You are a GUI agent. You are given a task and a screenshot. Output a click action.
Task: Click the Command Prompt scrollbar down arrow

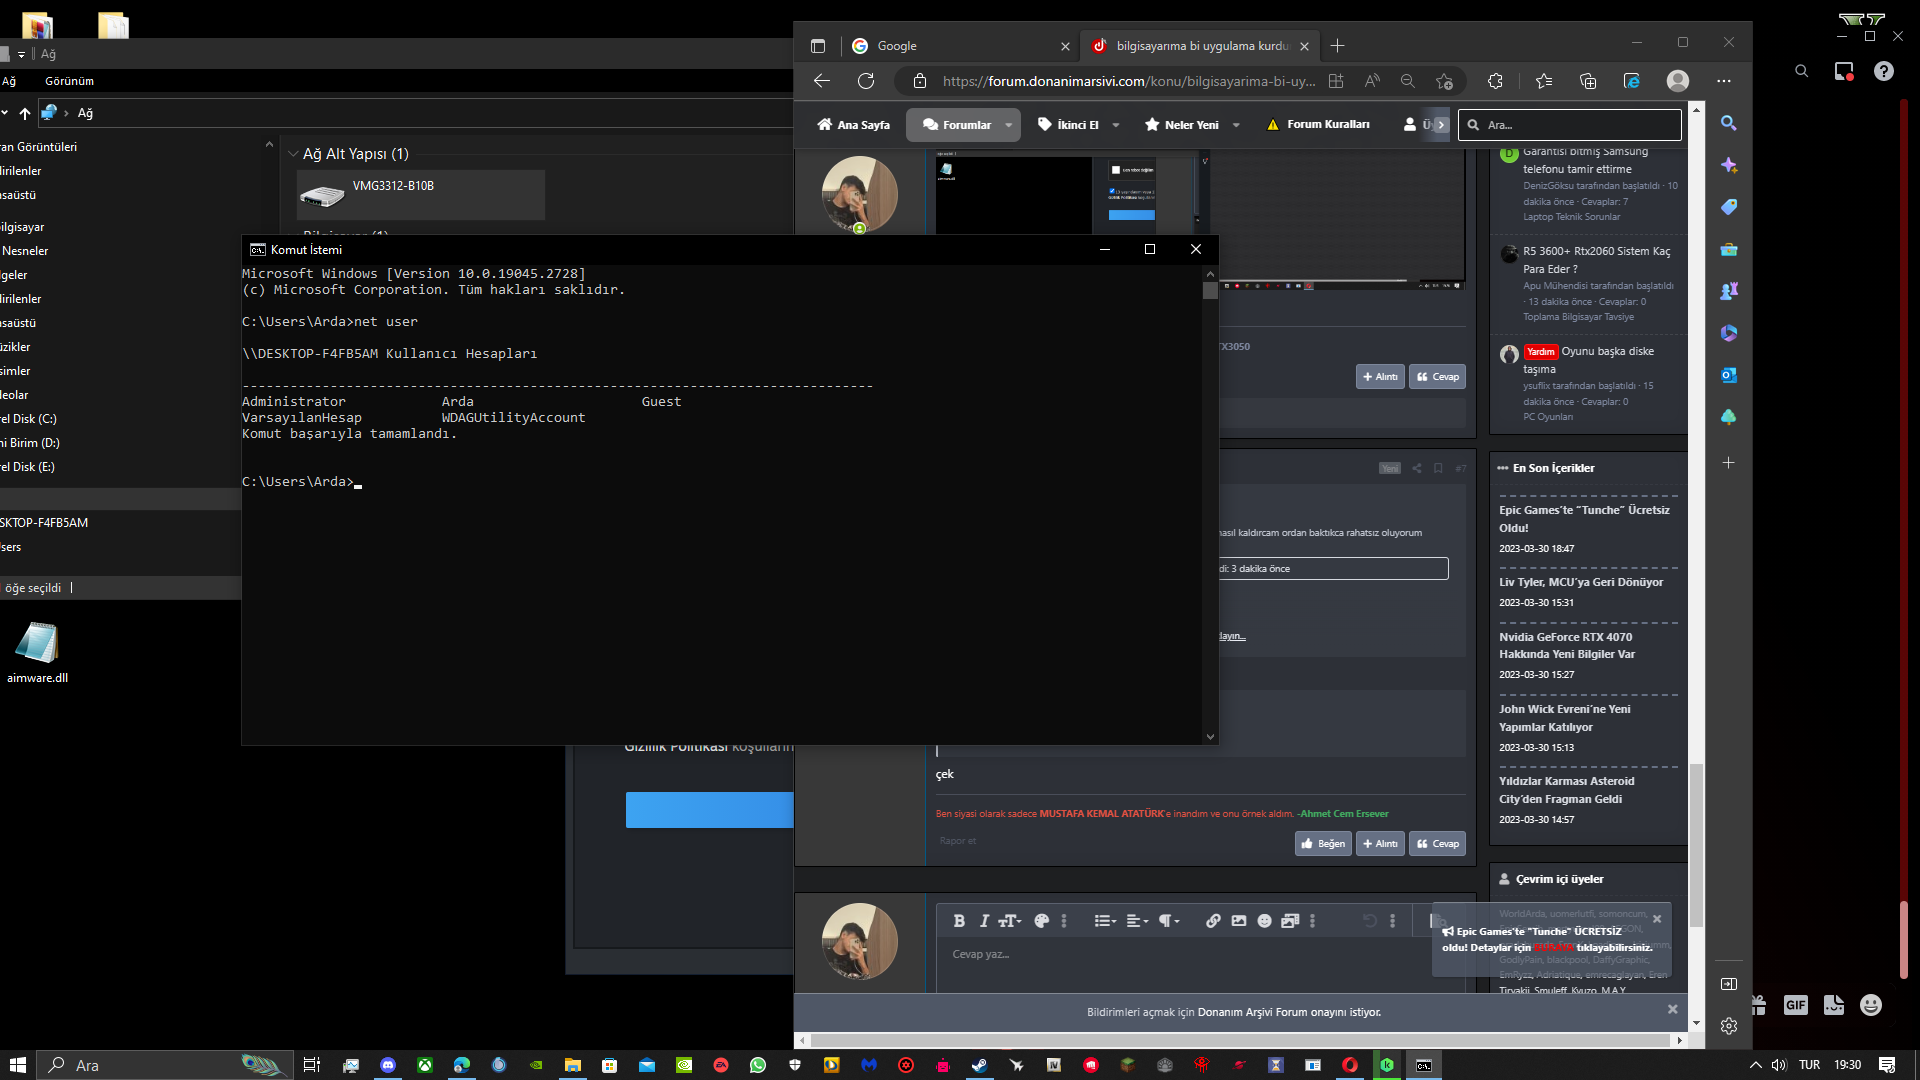click(1210, 737)
